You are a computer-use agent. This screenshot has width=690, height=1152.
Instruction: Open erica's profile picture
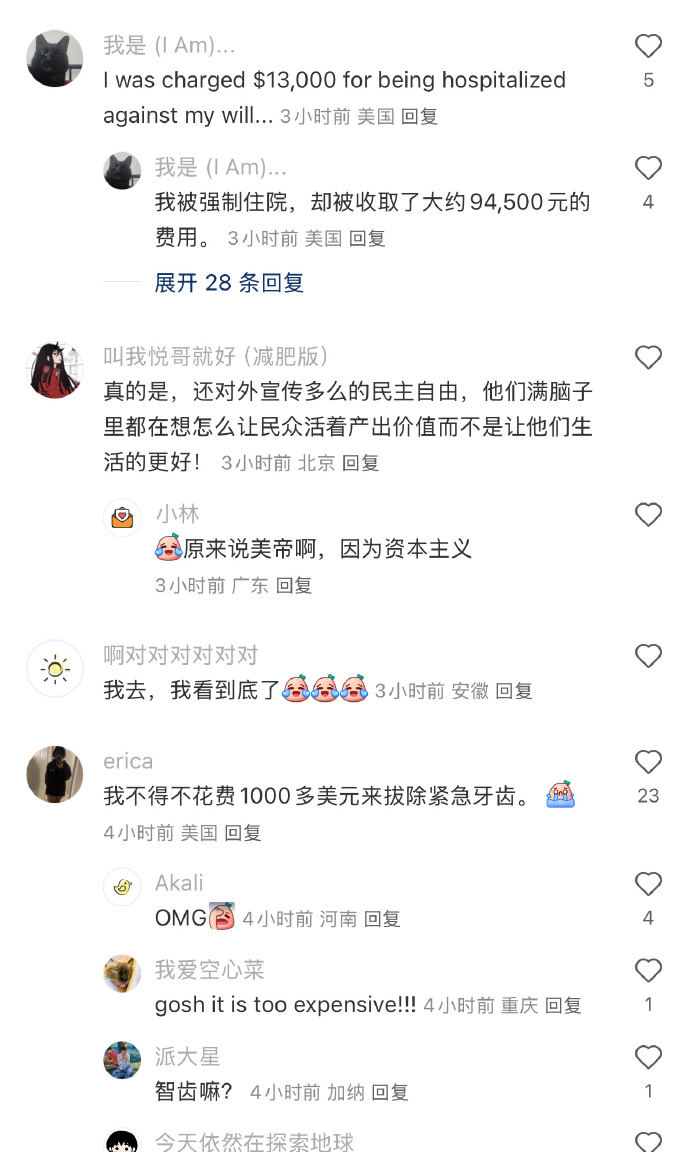pyautogui.click(x=55, y=774)
